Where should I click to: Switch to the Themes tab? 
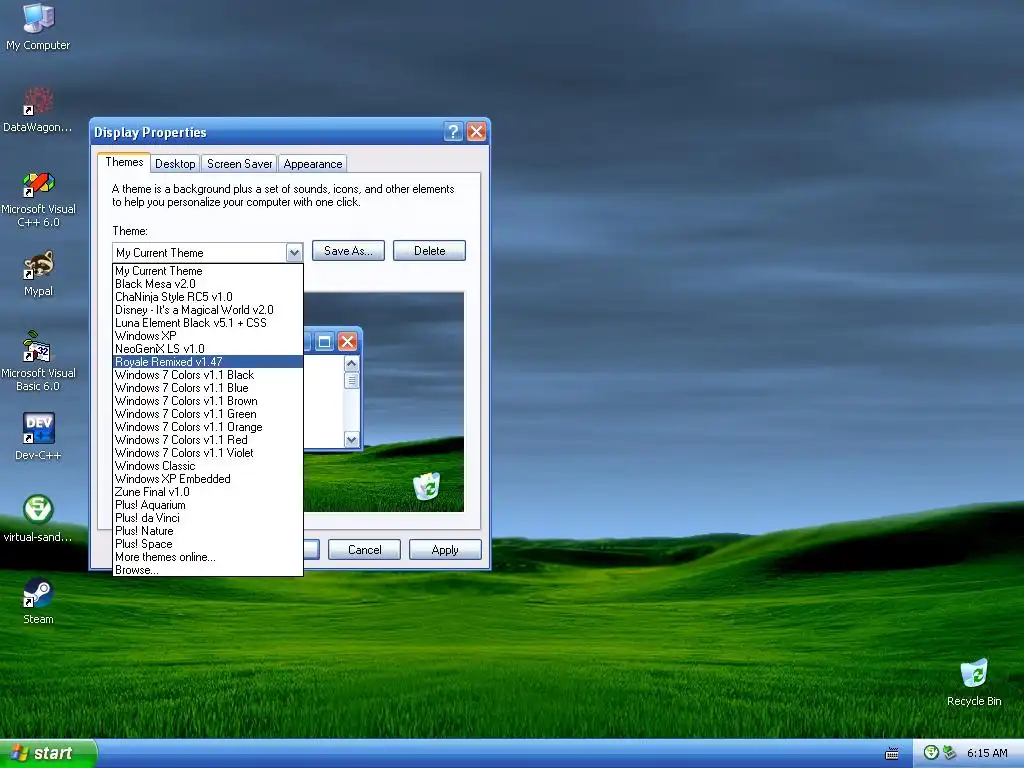[x=124, y=162]
